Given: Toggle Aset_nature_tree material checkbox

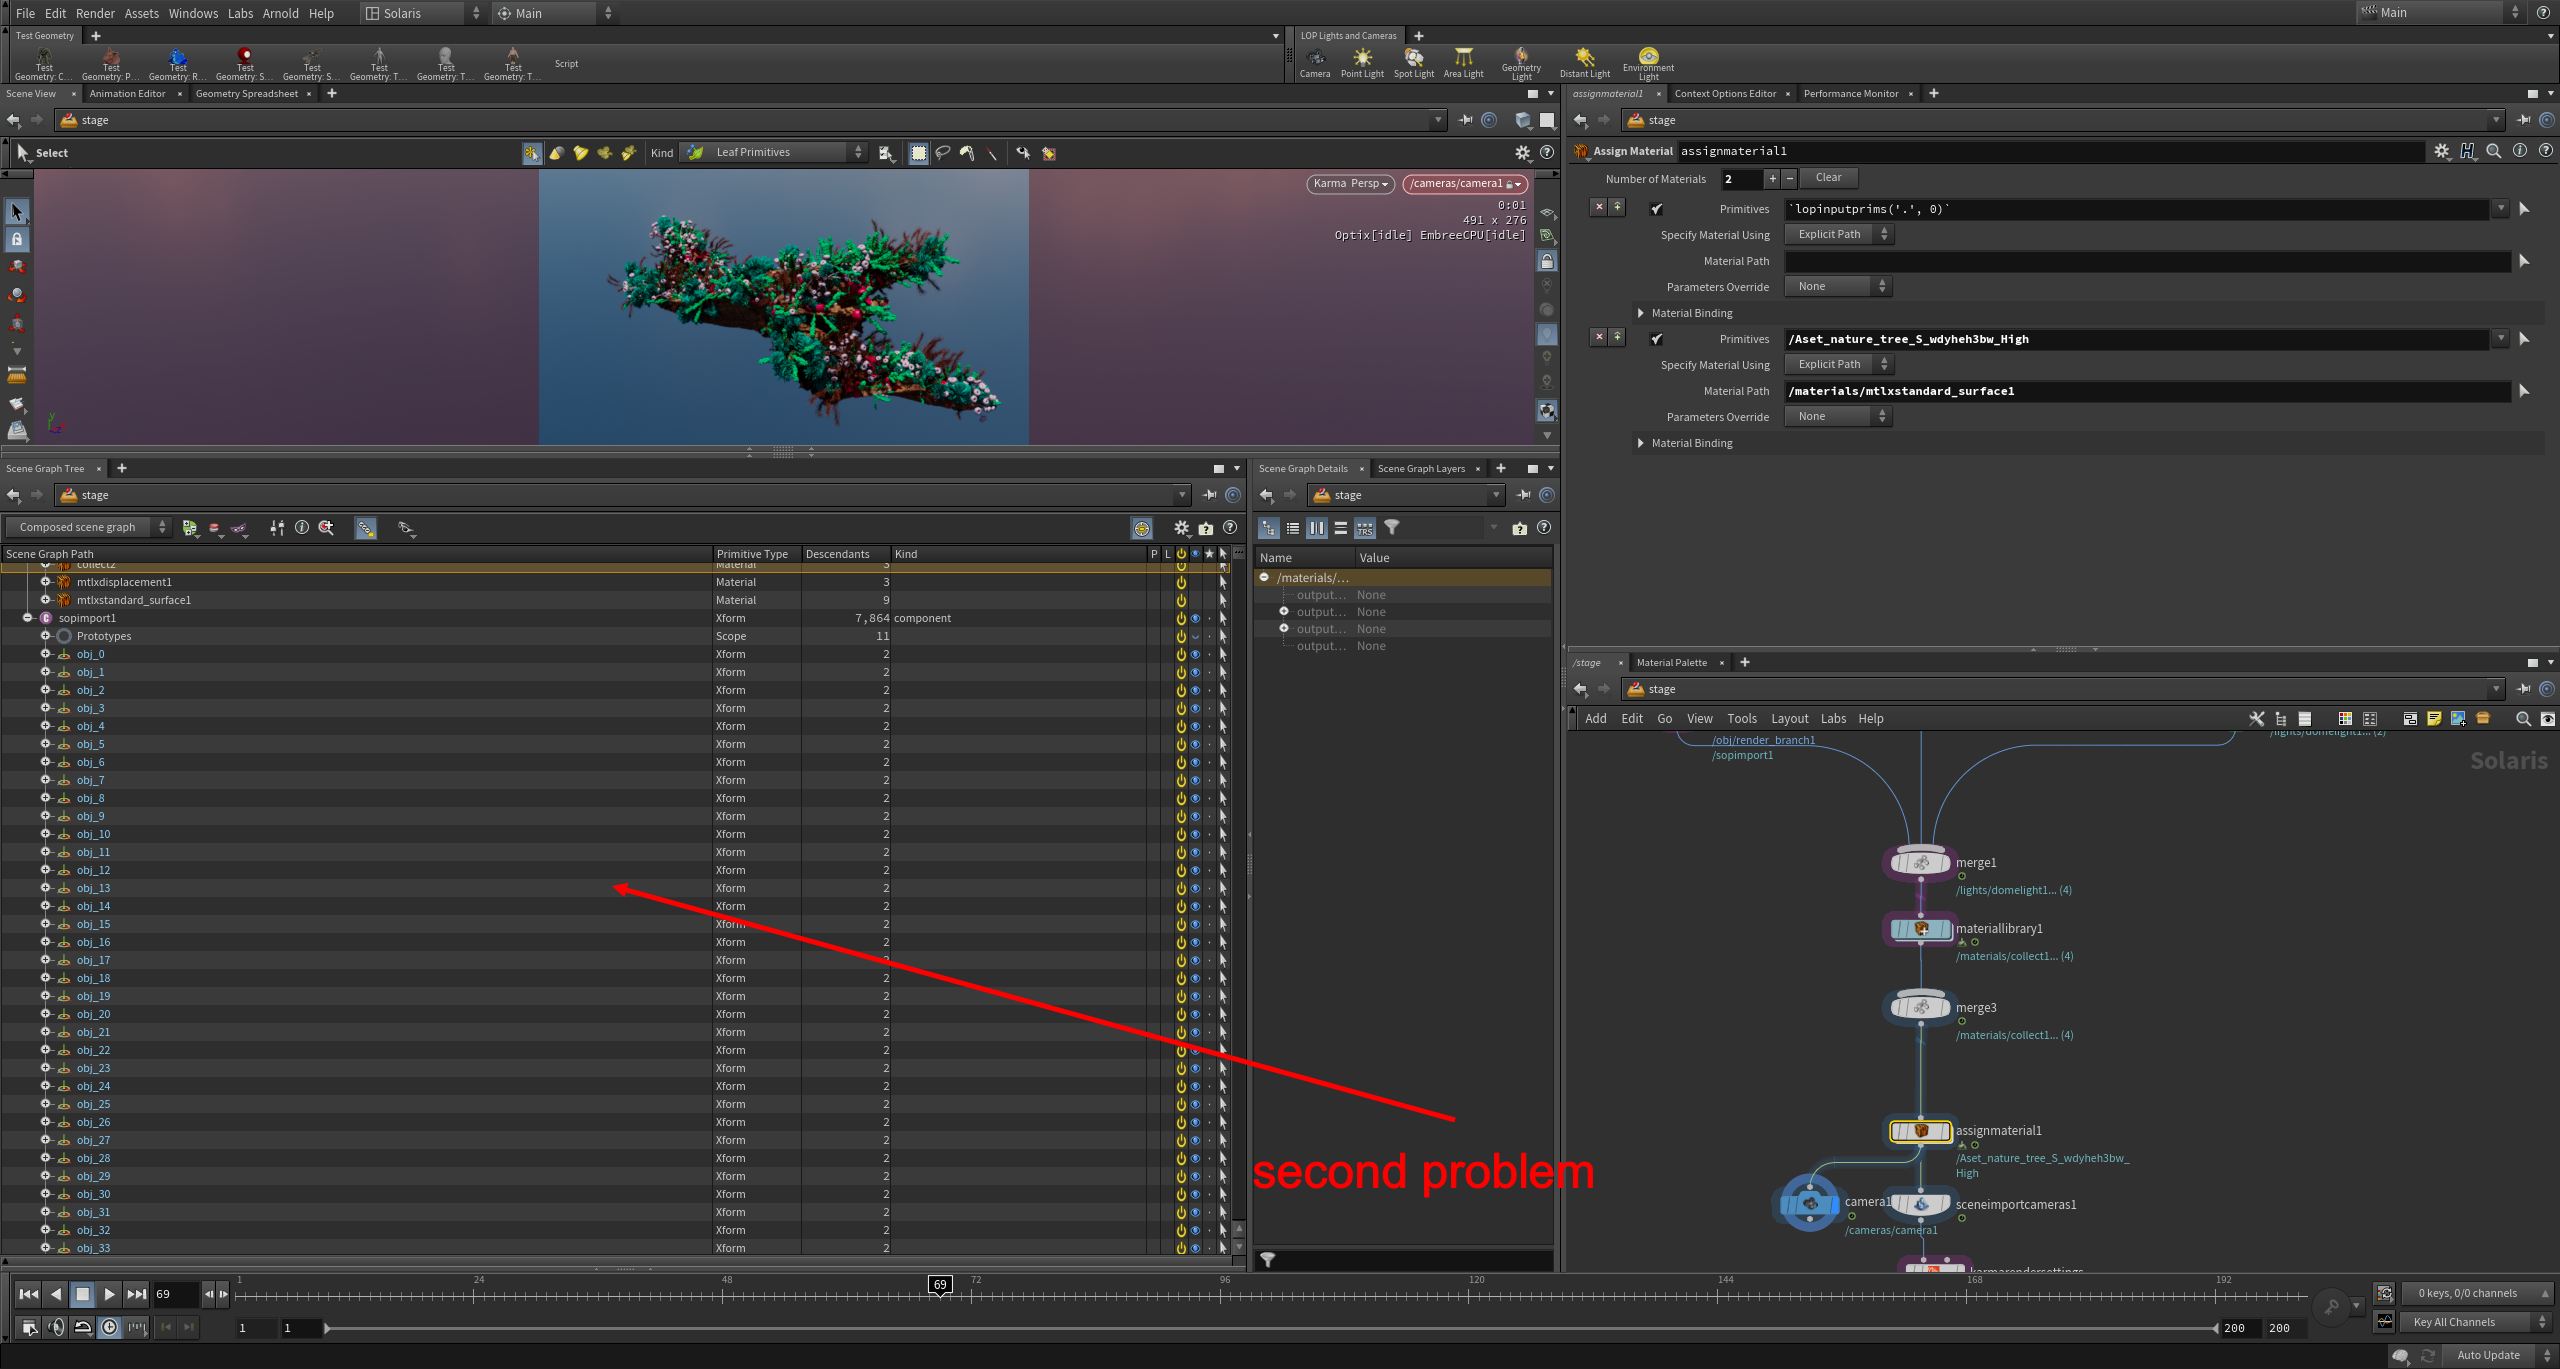Looking at the screenshot, I should tap(1657, 339).
